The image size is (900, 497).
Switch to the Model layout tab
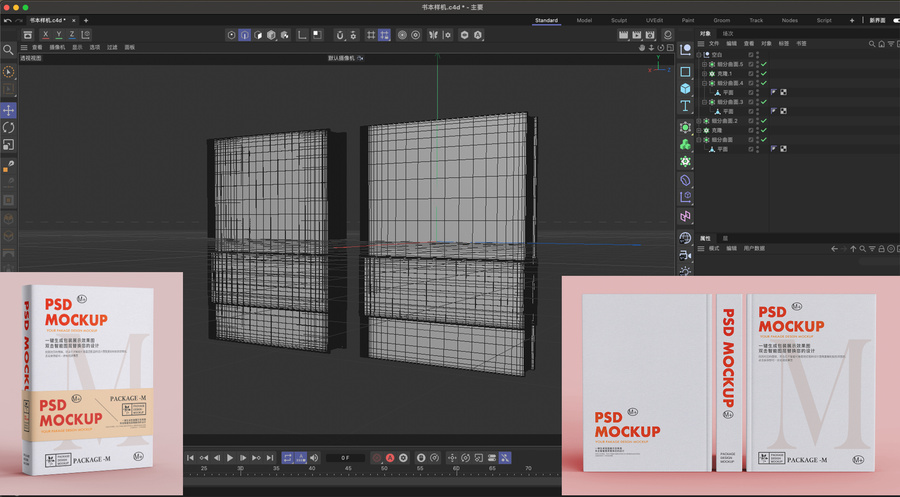pos(584,21)
